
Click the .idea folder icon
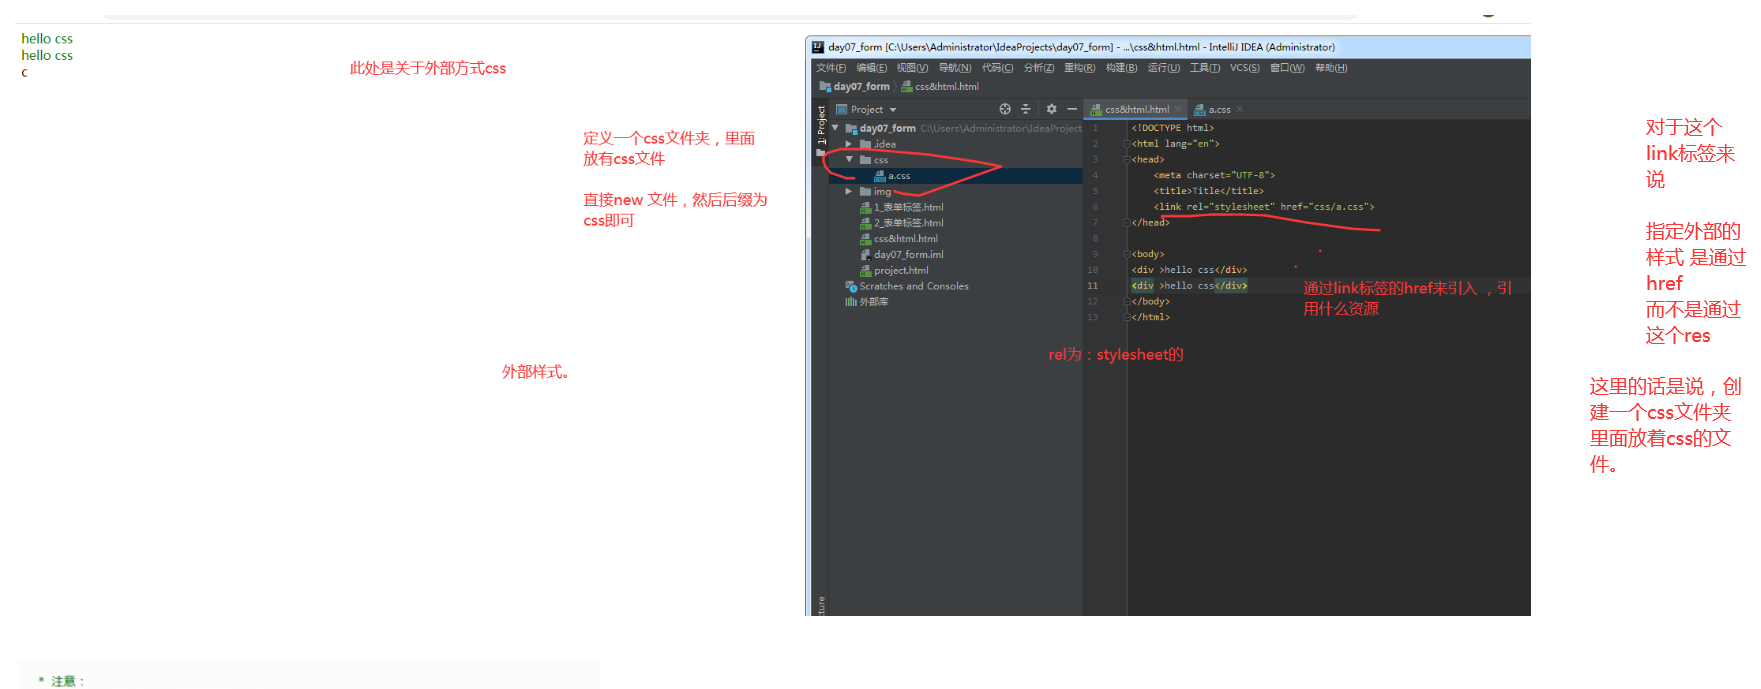click(865, 144)
